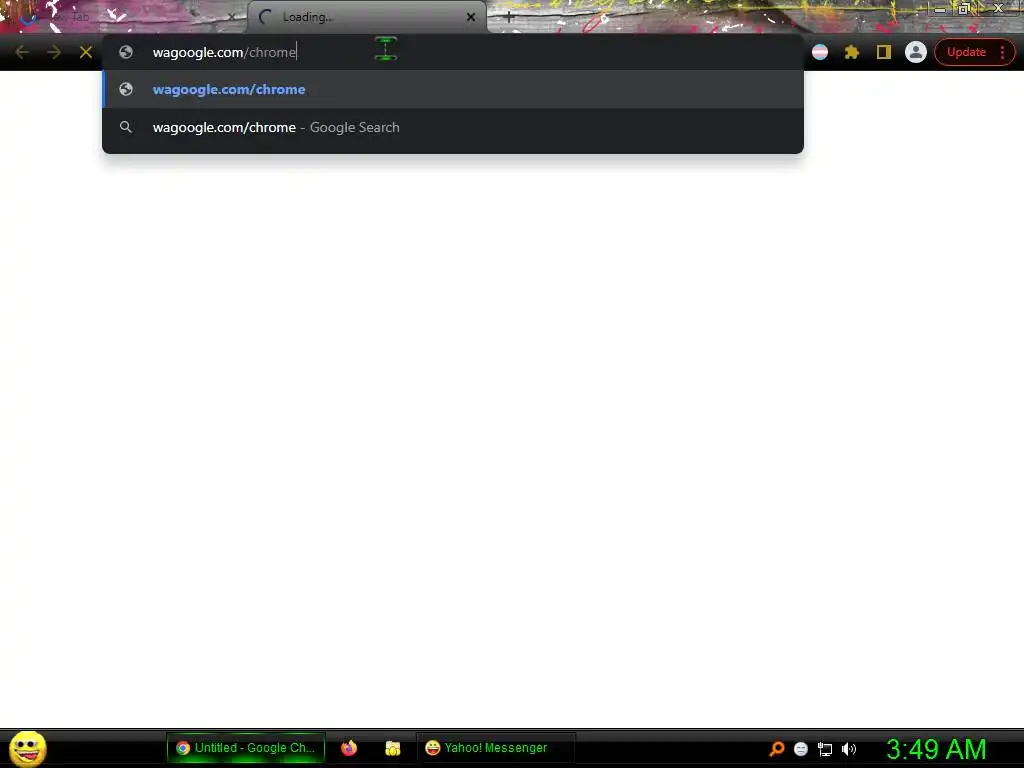Open the striped round extension icon
Image resolution: width=1024 pixels, height=768 pixels.
(820, 52)
